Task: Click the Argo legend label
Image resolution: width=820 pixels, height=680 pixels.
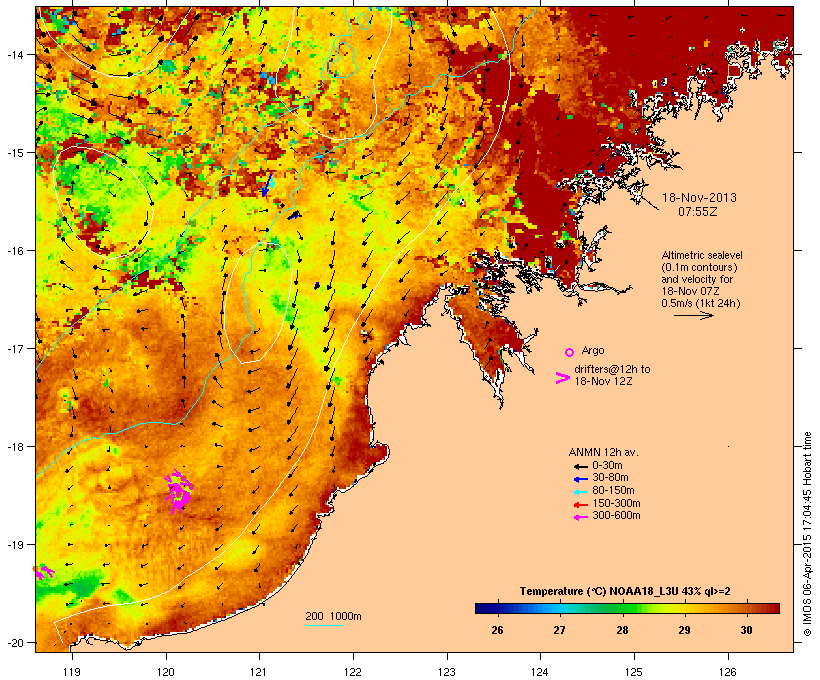Action: click(x=593, y=350)
